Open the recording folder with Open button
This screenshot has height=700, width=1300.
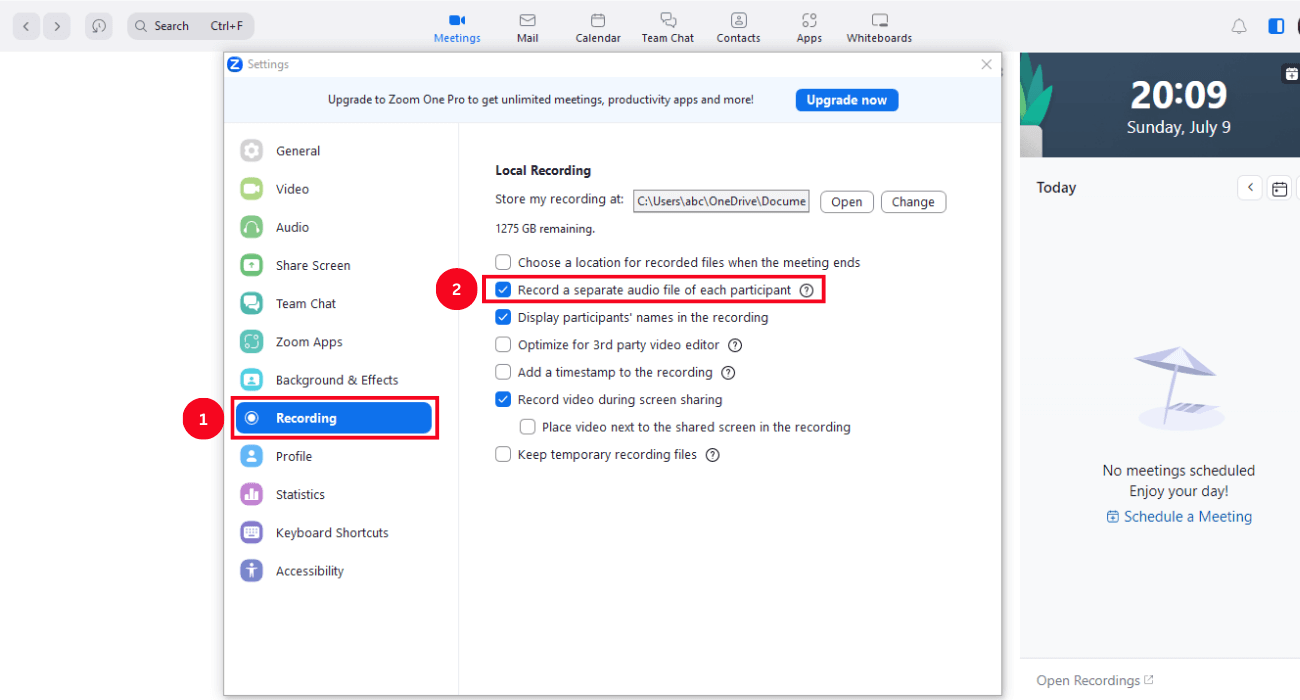point(847,202)
